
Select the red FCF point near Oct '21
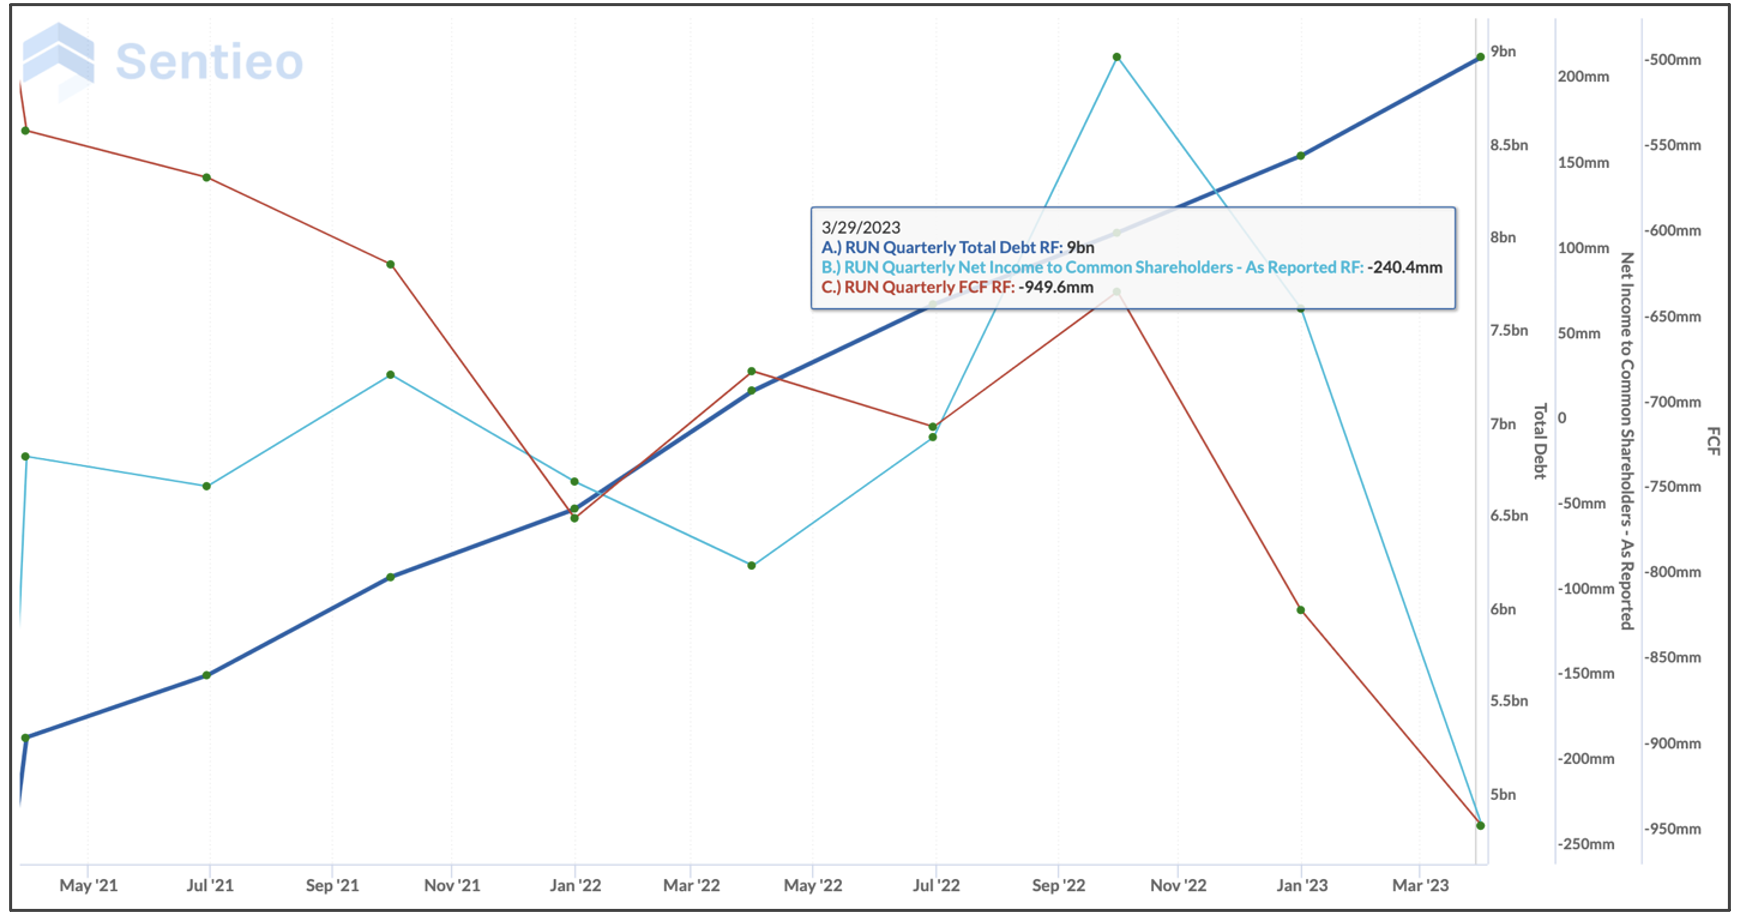point(391,264)
